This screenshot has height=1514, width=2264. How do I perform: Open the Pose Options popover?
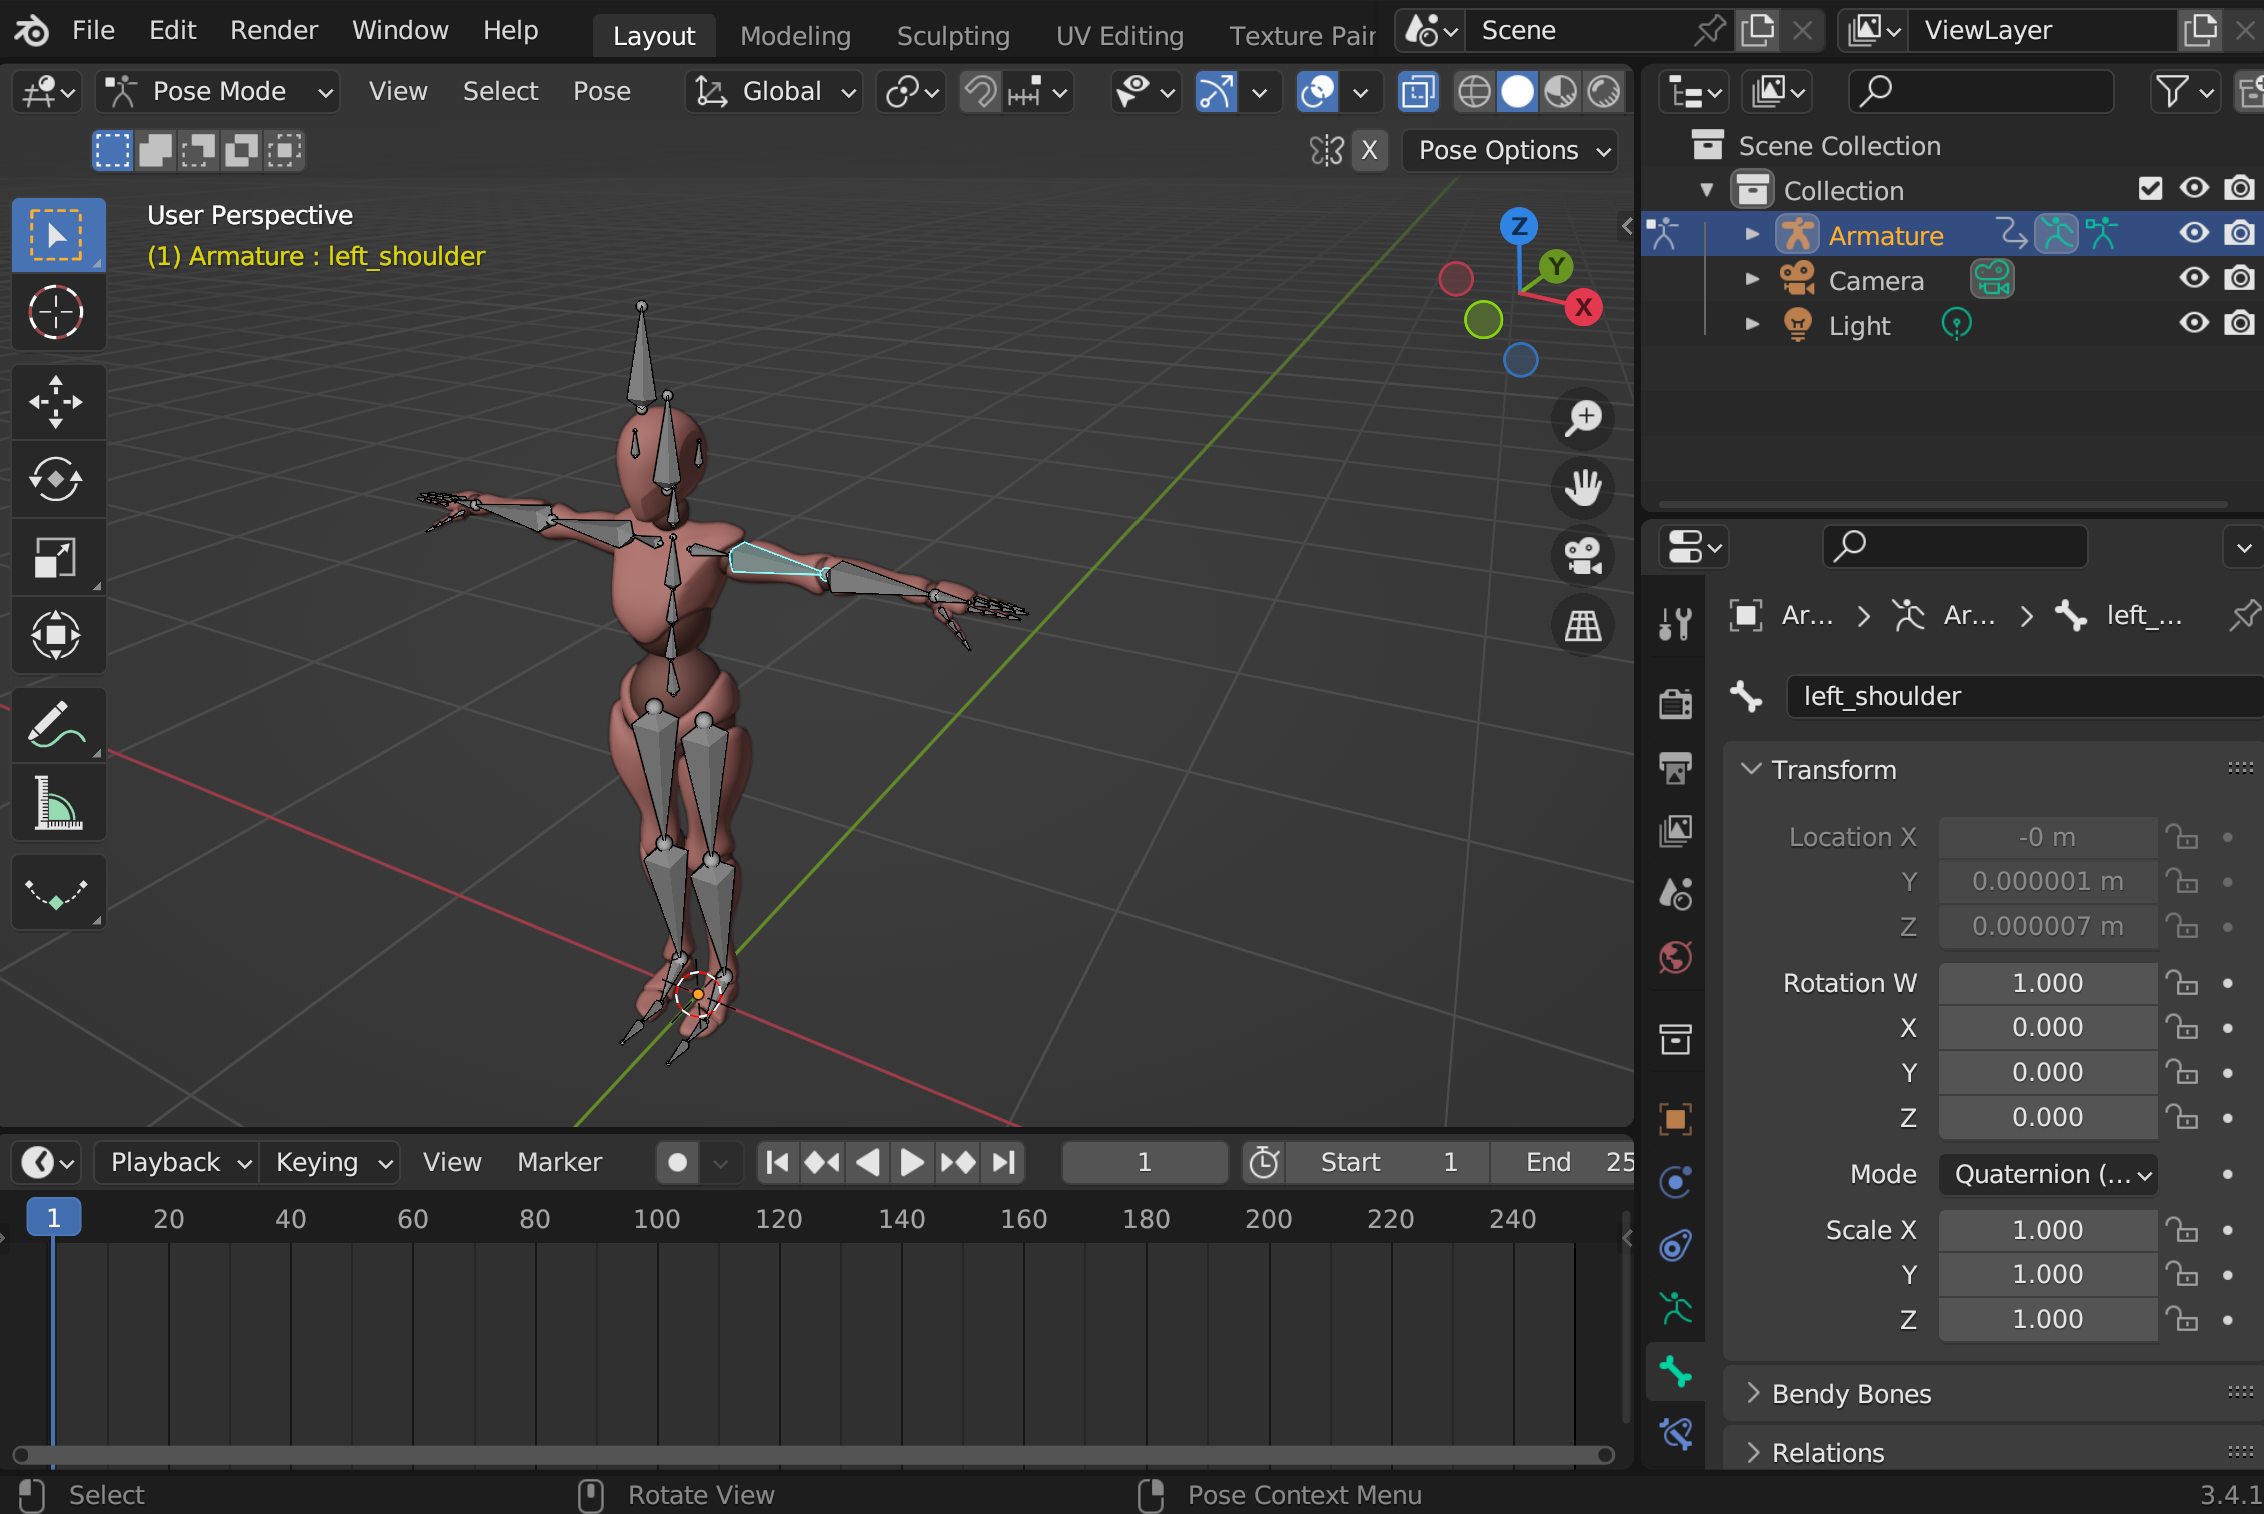coord(1509,150)
